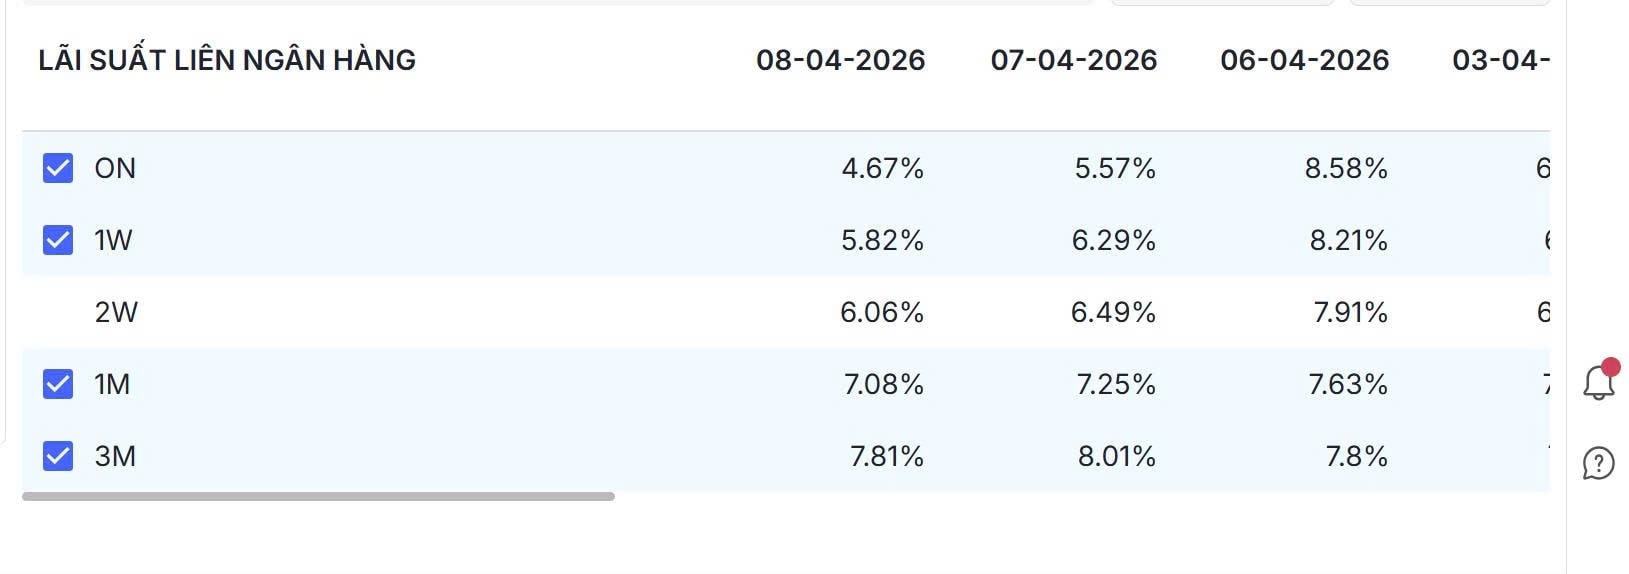
Task: Select the 07-04-2026 column header
Action: pos(1073,60)
